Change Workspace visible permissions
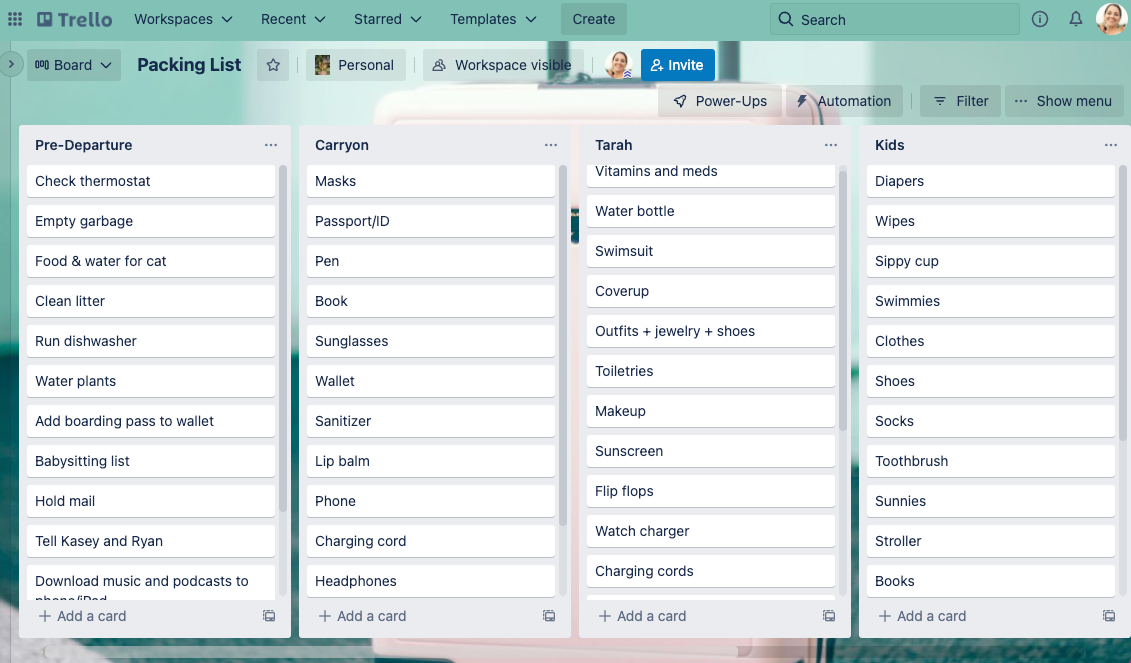The width and height of the screenshot is (1131, 663). point(502,64)
